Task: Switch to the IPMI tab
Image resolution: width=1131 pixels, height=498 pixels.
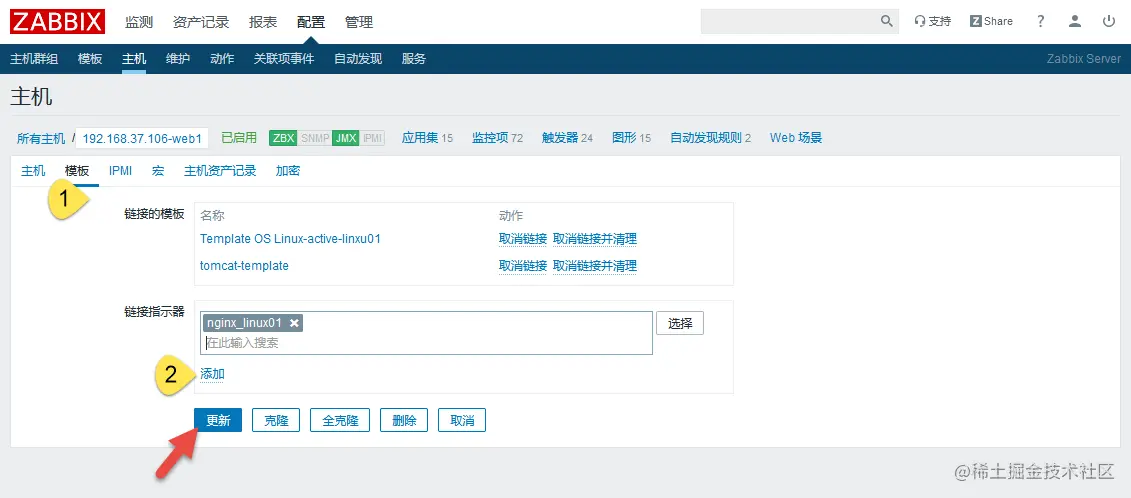Action: (120, 171)
